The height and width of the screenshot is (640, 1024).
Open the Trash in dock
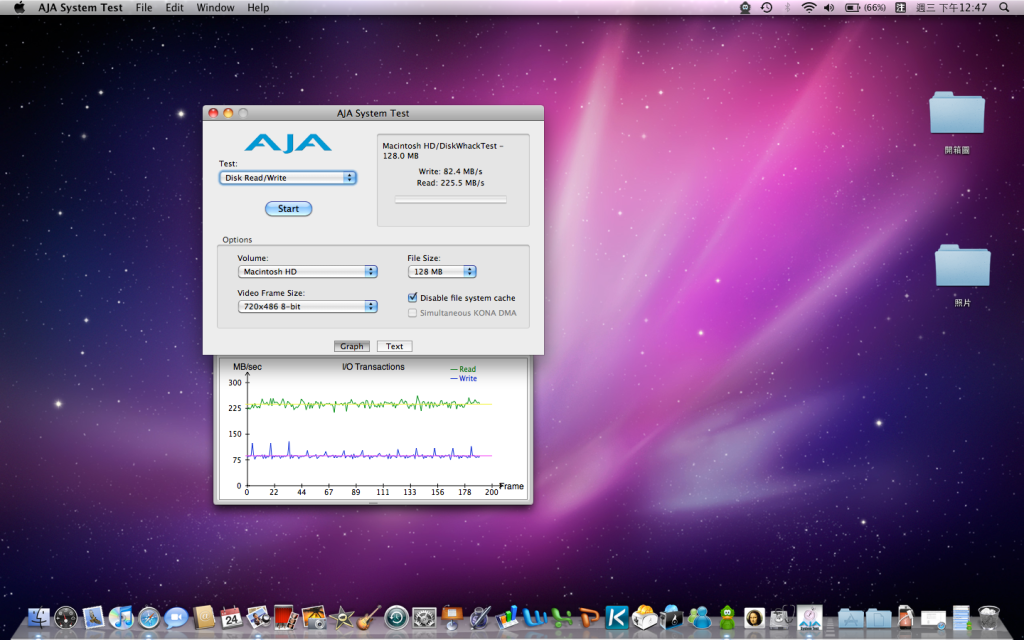[989, 616]
